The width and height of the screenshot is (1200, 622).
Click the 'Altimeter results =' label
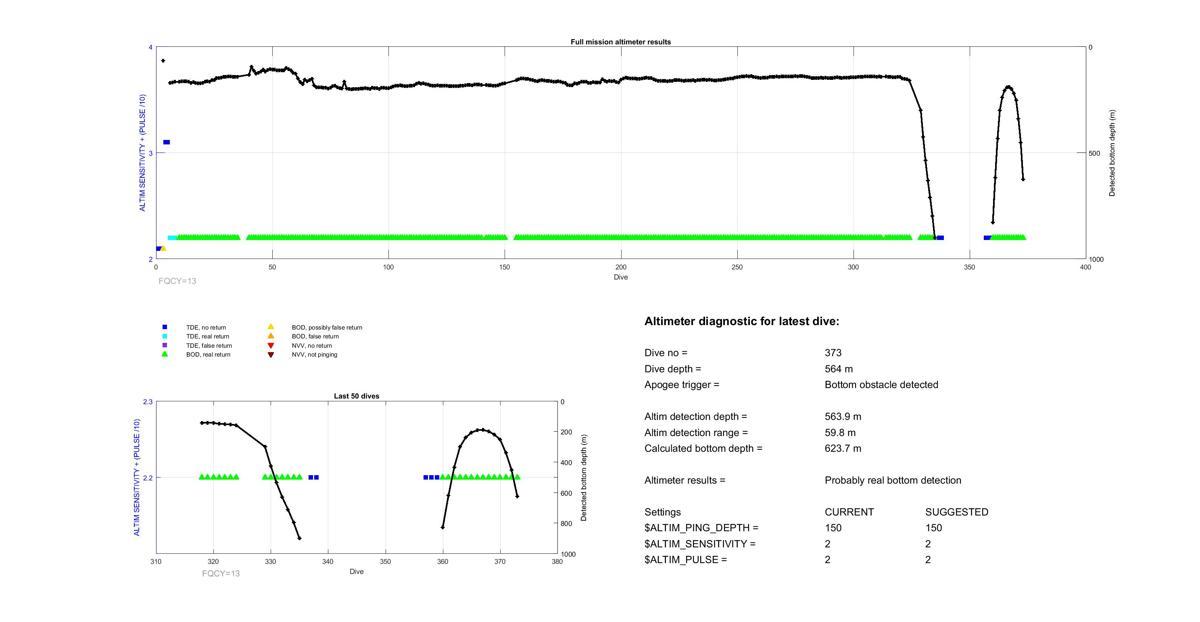[x=685, y=481]
